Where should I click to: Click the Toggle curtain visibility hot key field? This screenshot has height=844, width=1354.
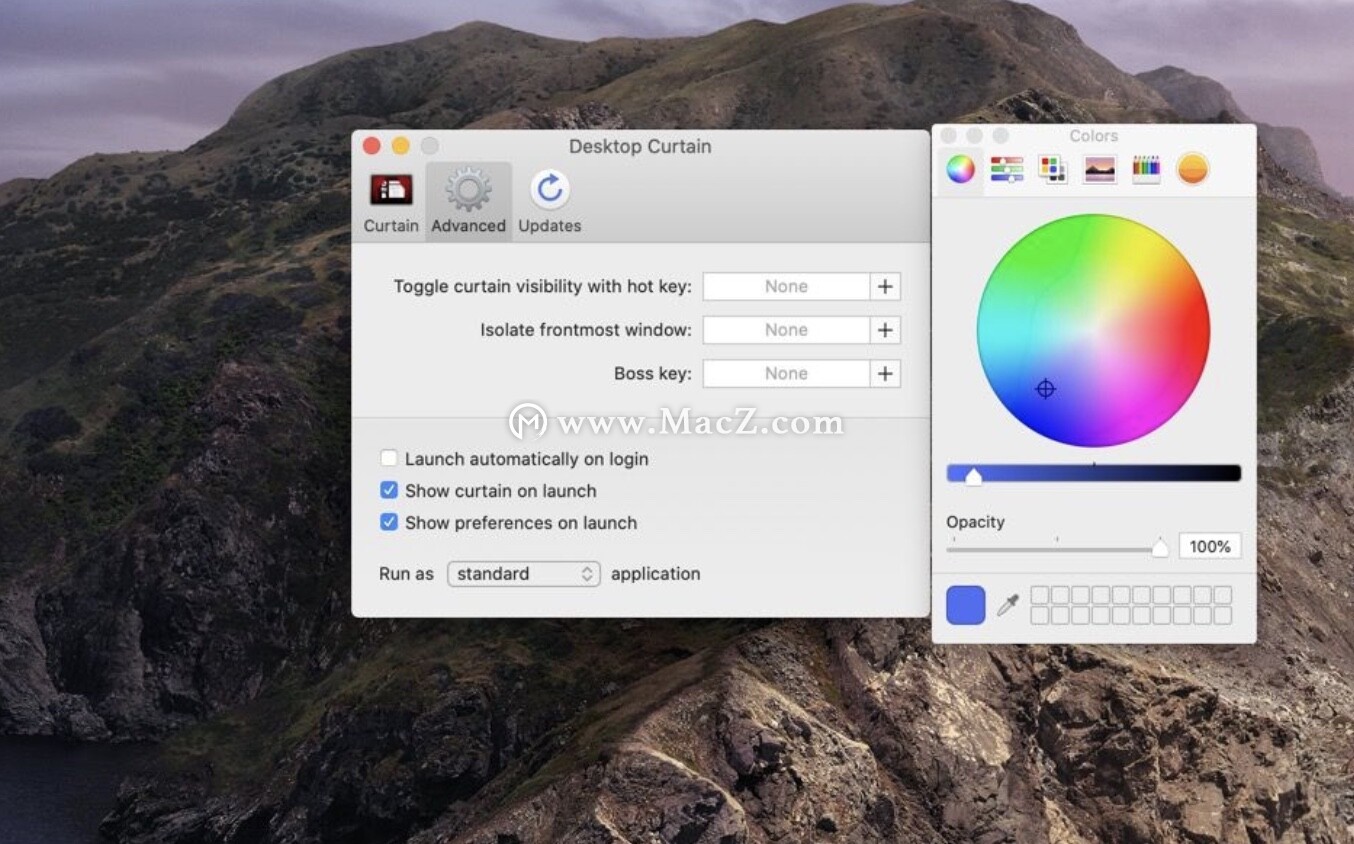tap(786, 287)
